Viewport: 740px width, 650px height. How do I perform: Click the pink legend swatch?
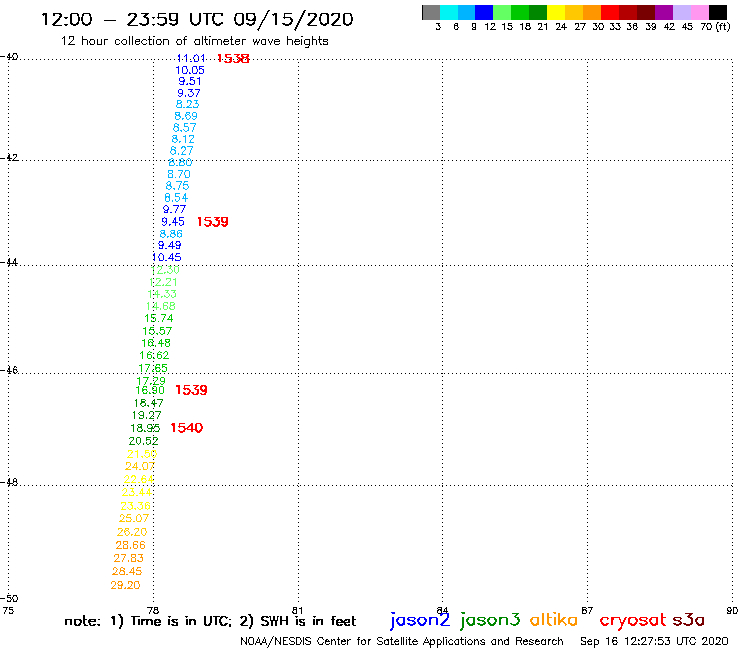point(699,12)
